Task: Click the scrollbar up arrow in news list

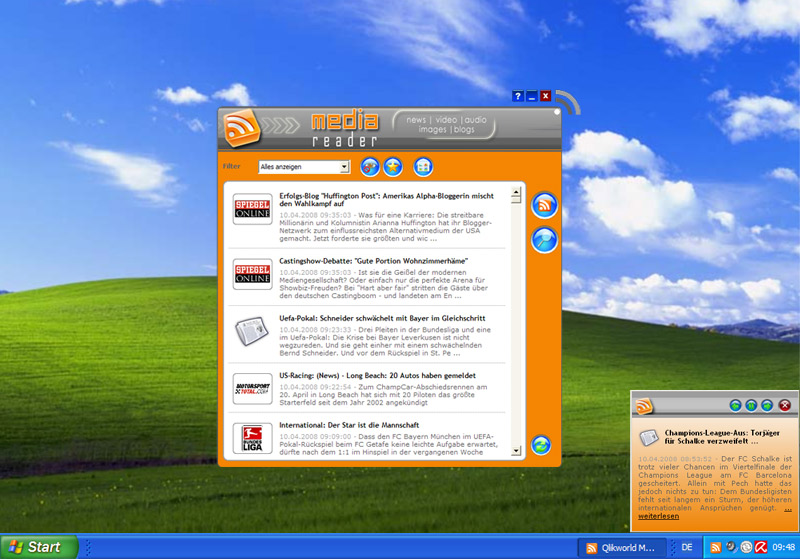Action: [x=516, y=191]
